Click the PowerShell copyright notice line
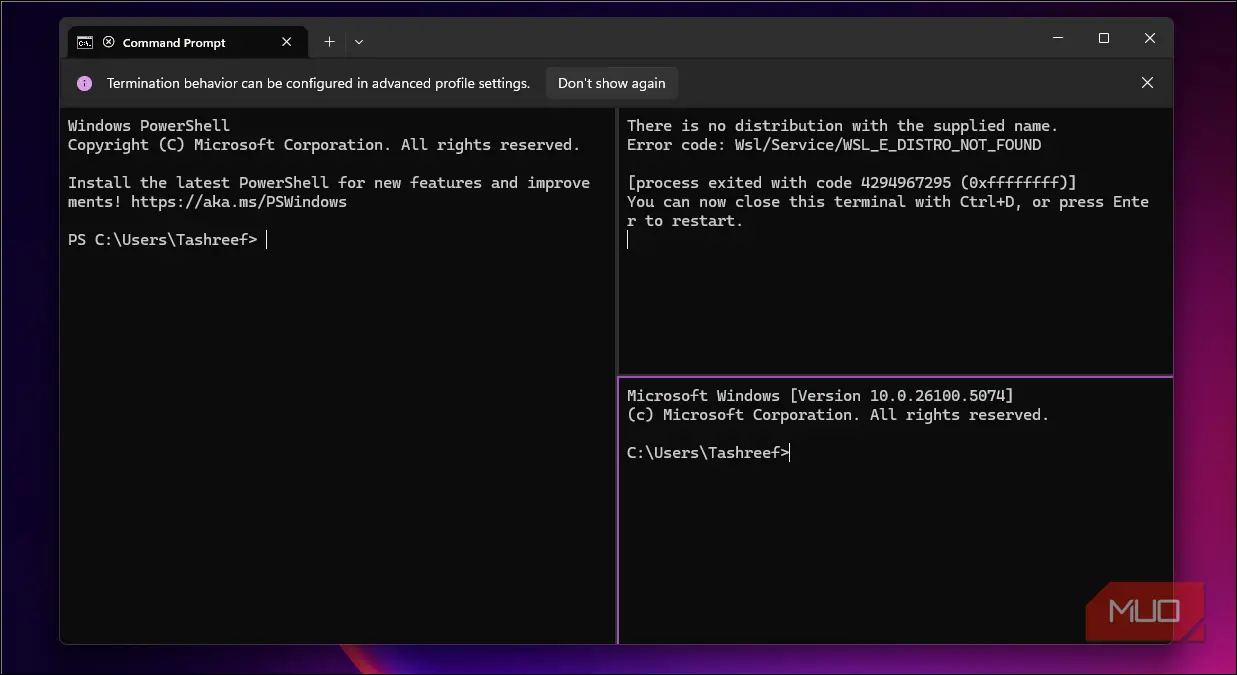 click(x=324, y=145)
